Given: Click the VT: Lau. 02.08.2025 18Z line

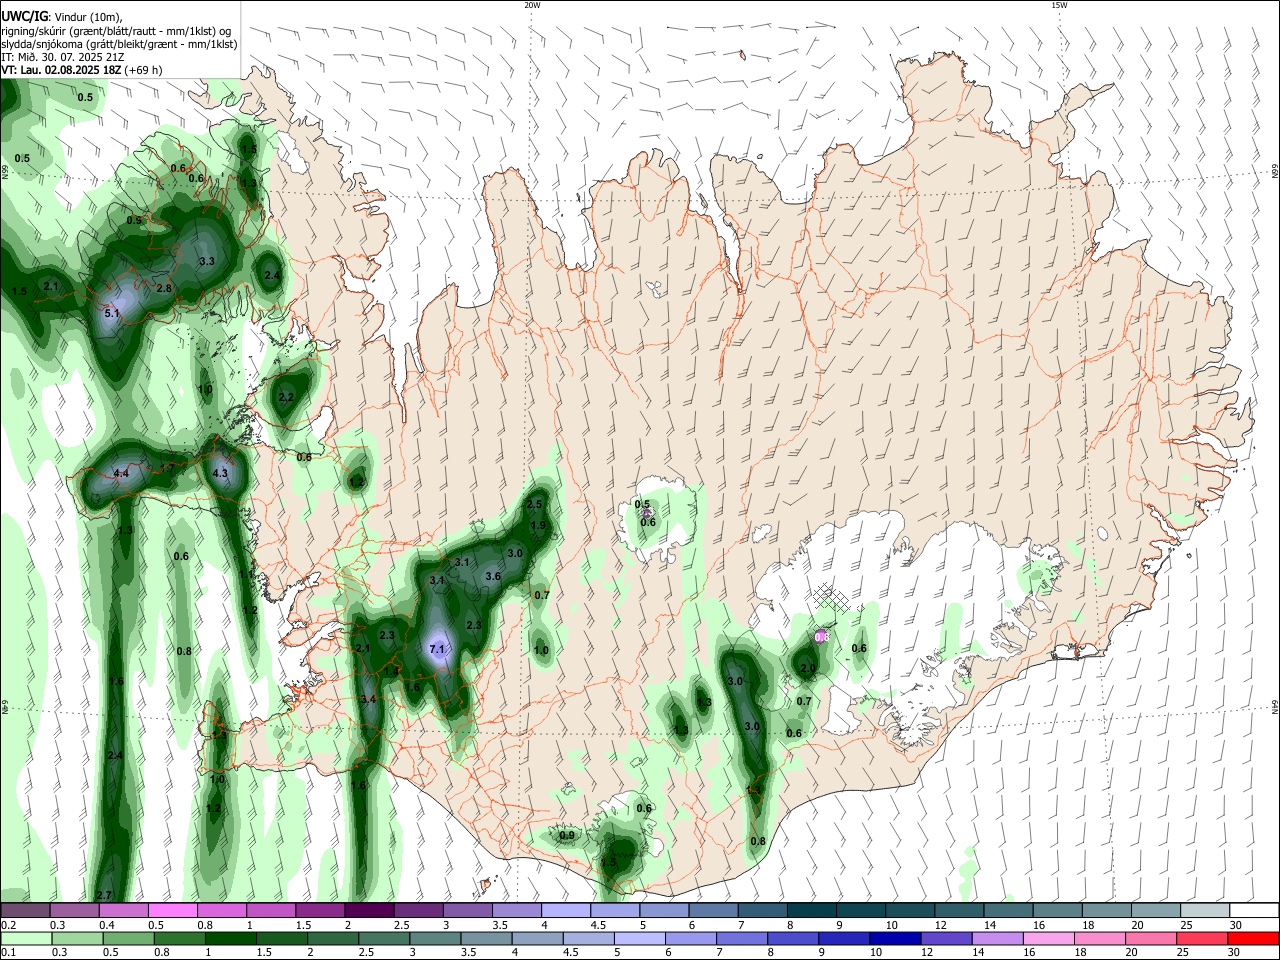Looking at the screenshot, I should 82,70.
